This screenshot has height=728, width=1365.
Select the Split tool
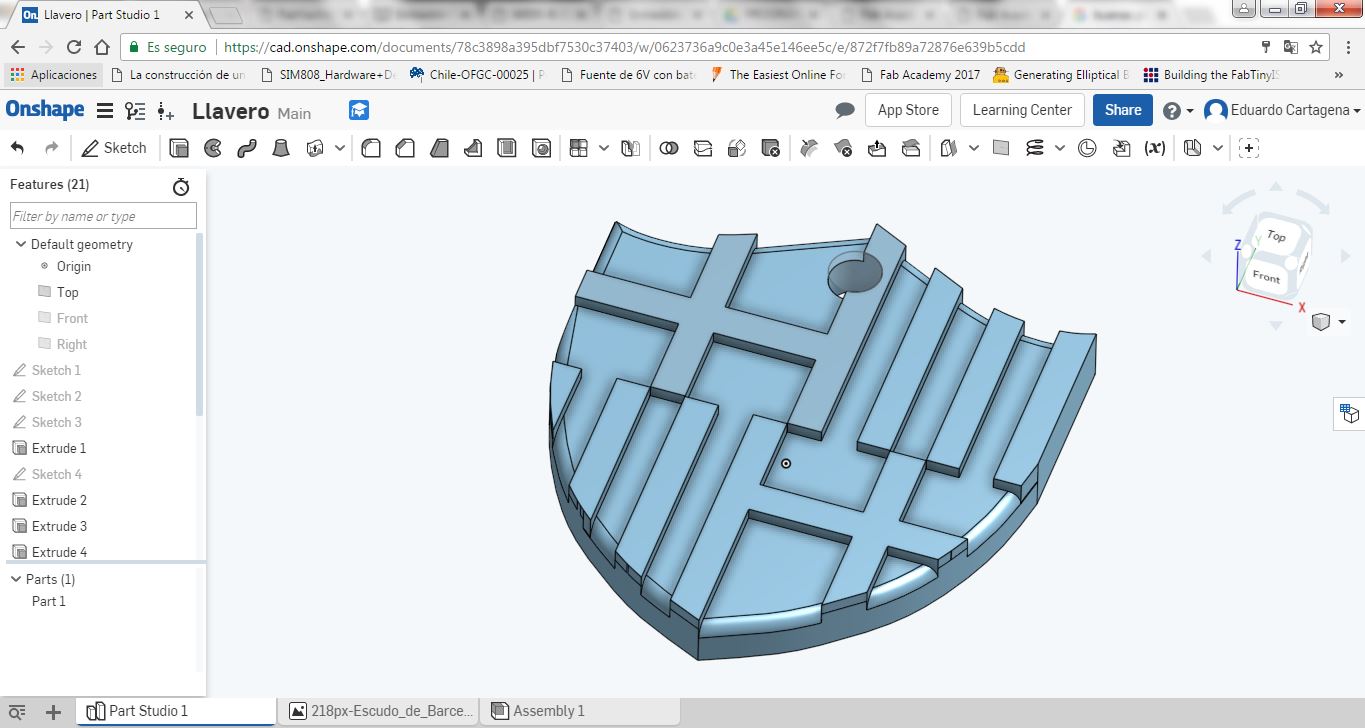[x=703, y=148]
